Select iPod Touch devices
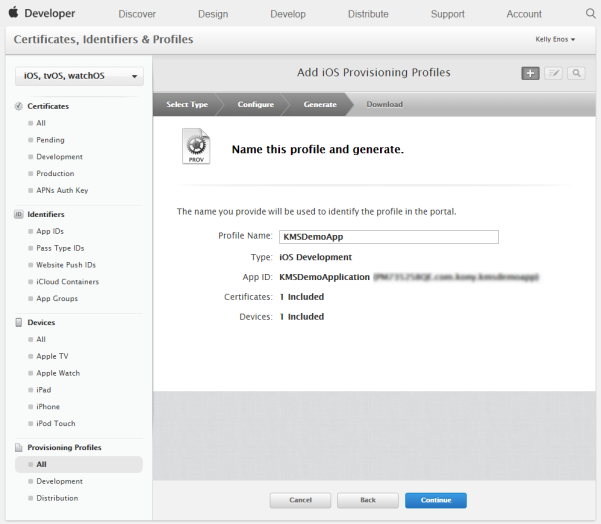This screenshot has height=524, width=601. [x=56, y=424]
